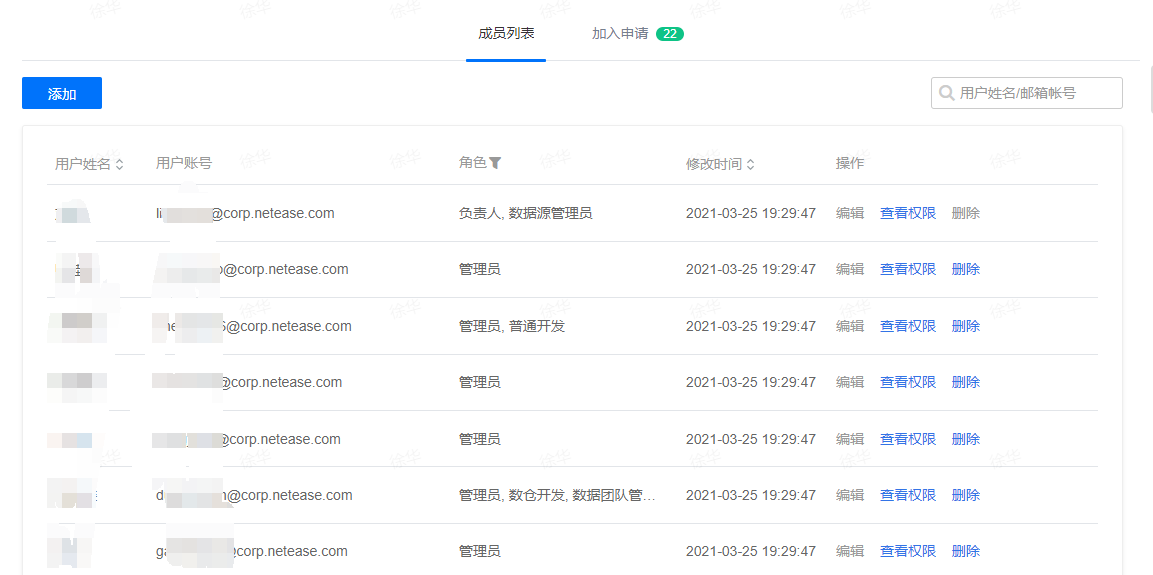Image resolution: width=1153 pixels, height=575 pixels.
Task: View permissions for 管理员, 普通开发 member
Action: (x=908, y=326)
